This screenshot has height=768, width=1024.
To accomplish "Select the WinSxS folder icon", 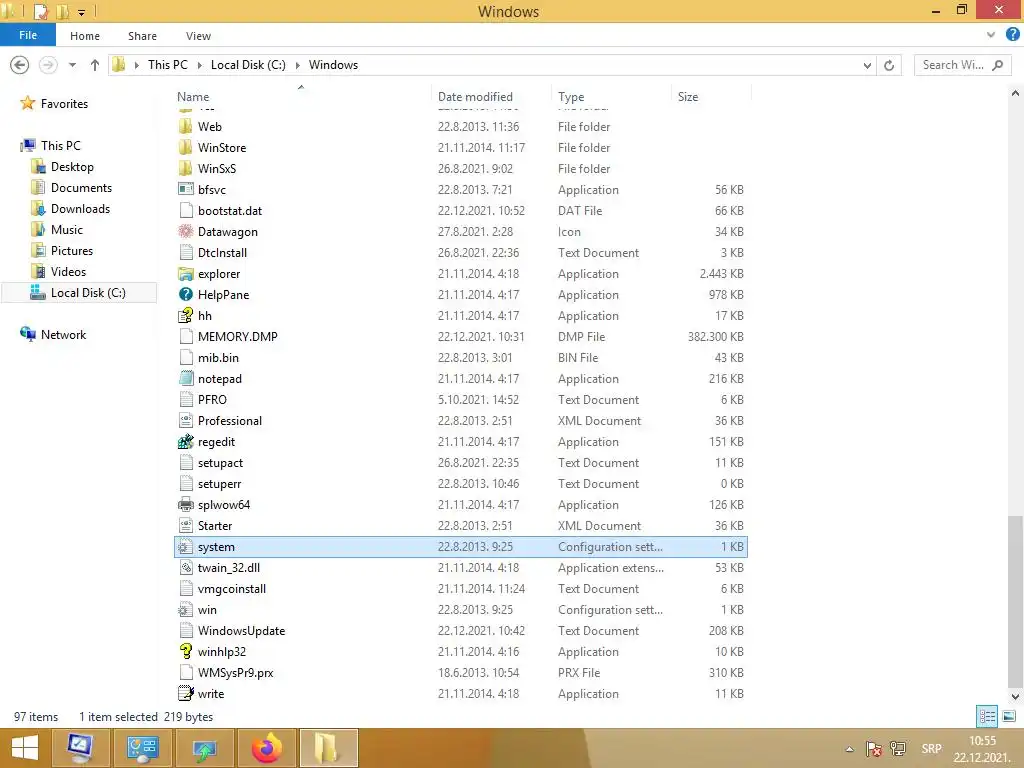I will point(186,168).
